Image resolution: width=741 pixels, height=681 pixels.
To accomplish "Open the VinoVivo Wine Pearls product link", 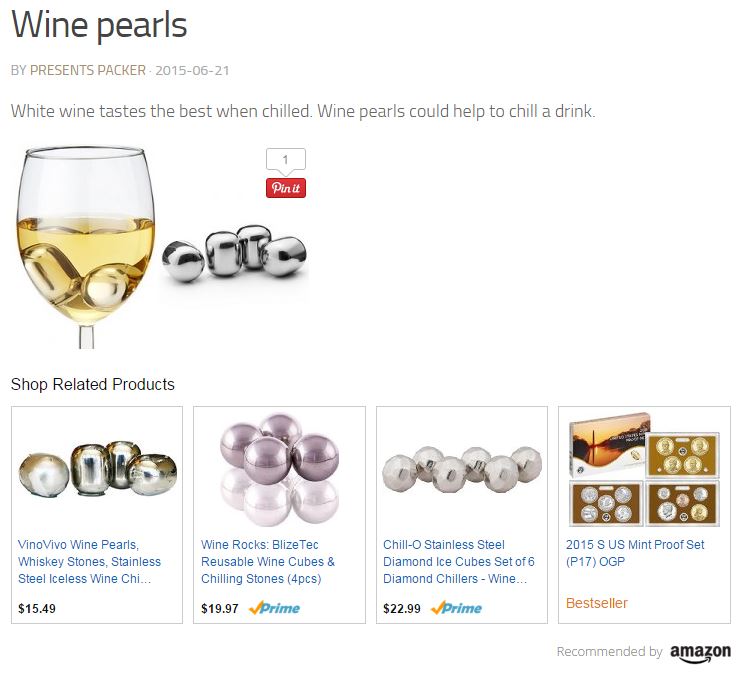I will [89, 561].
